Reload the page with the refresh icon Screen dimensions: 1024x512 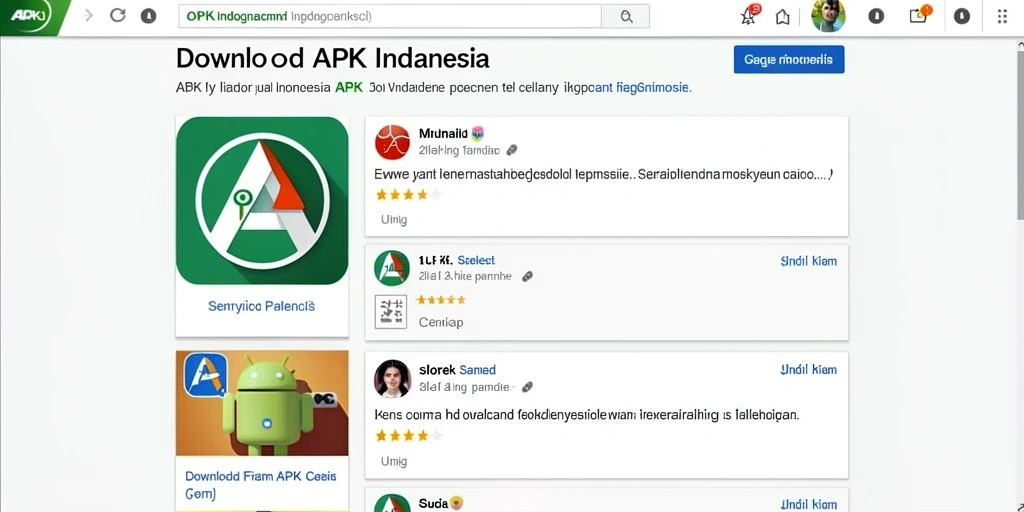(x=118, y=16)
